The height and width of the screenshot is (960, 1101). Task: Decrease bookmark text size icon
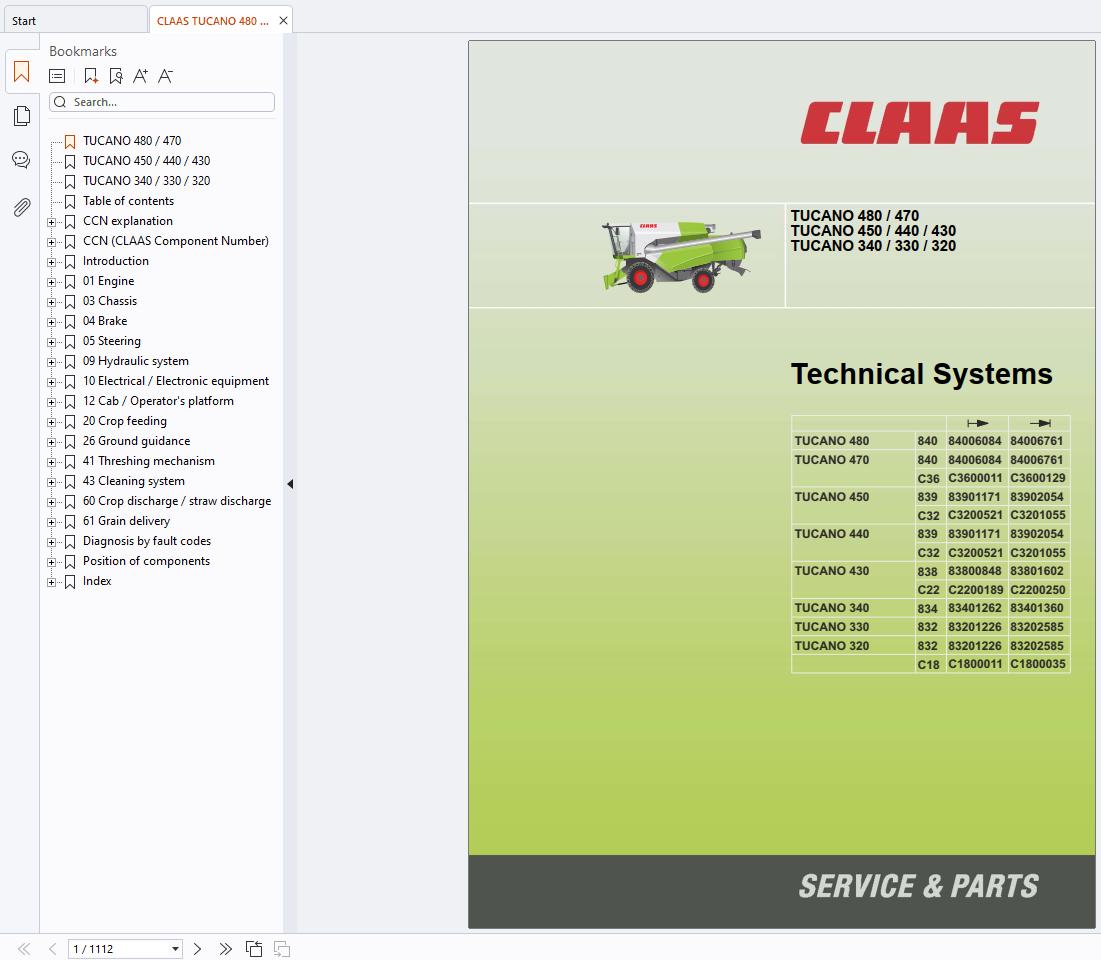click(x=165, y=76)
